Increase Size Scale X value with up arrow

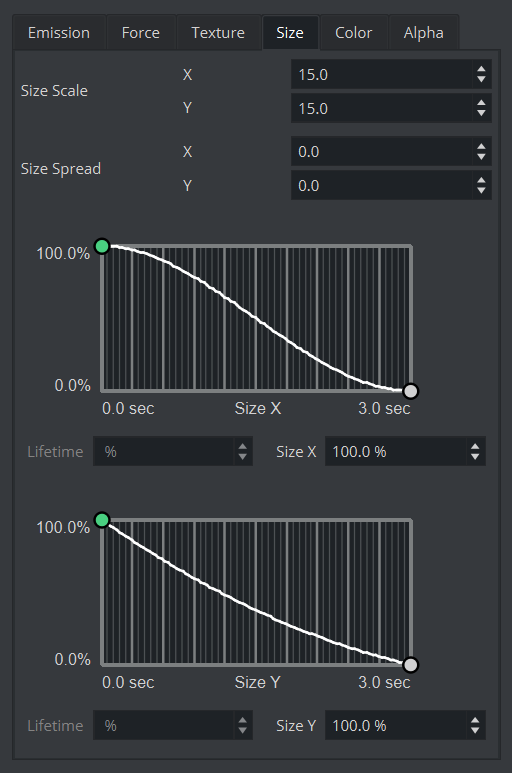[x=481, y=70]
